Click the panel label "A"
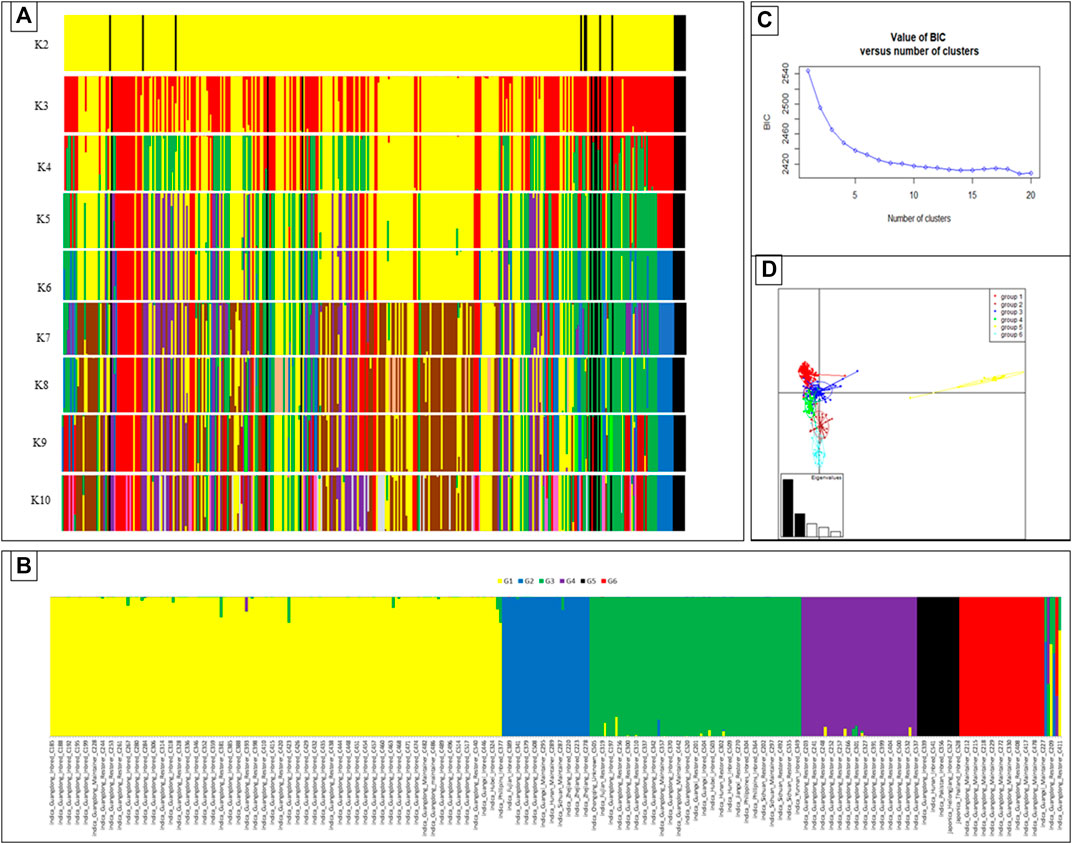Viewport: 1072px width, 844px height. click(x=23, y=16)
